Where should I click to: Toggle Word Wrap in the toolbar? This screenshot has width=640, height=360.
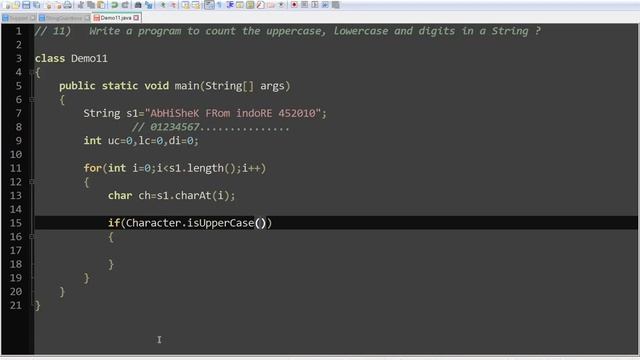coord(209,5)
